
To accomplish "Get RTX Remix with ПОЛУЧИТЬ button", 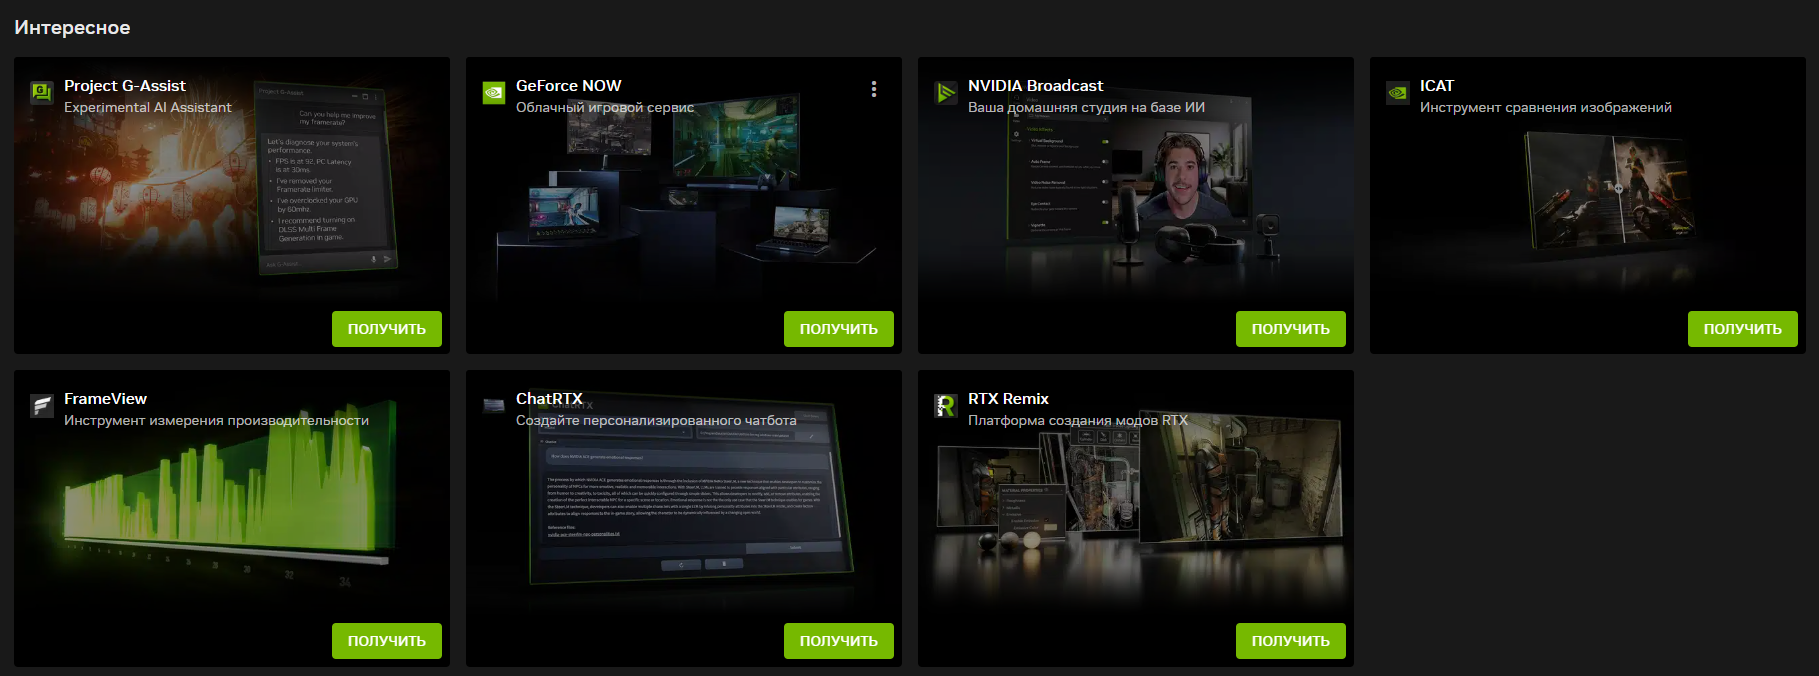I will click(1291, 641).
